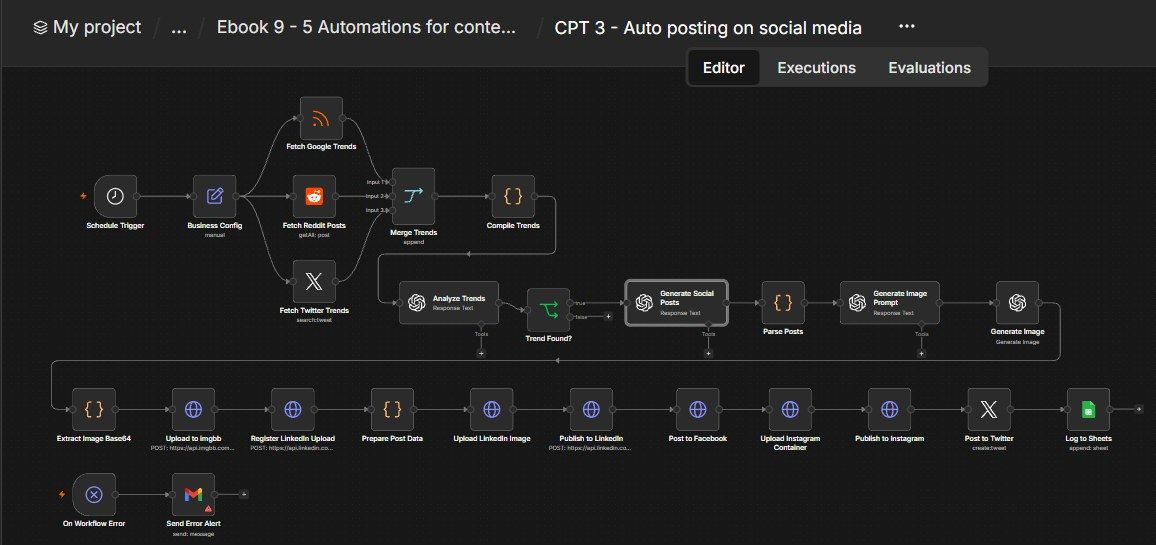This screenshot has height=545, width=1156.
Task: Switch to the Executions tab
Action: 816,68
